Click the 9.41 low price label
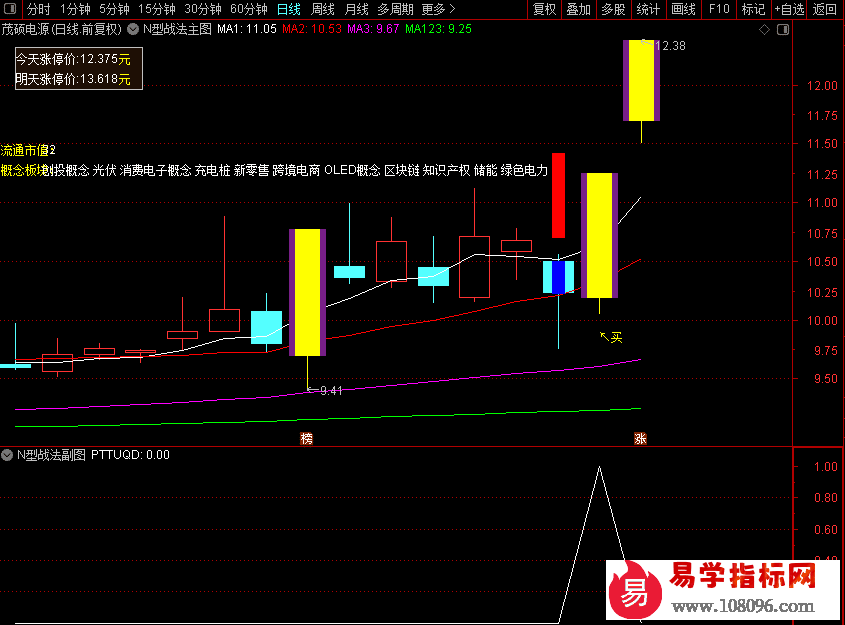 pyautogui.click(x=331, y=391)
